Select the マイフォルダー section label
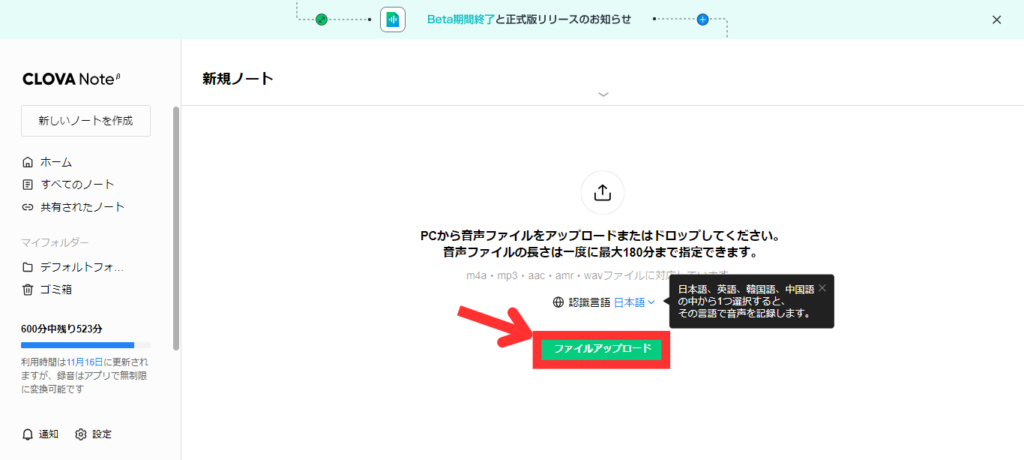Screen dimensions: 1024x460 coord(55,243)
